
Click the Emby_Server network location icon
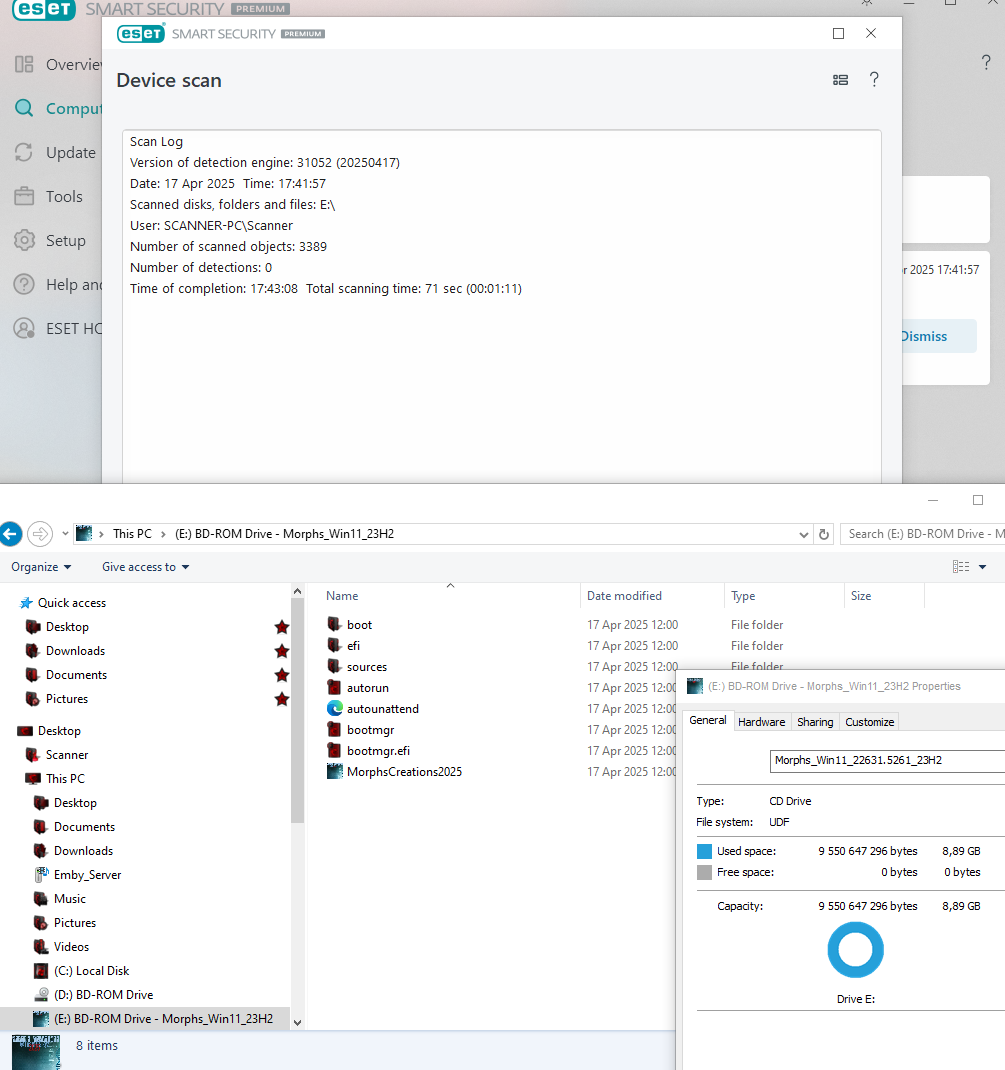tap(41, 874)
